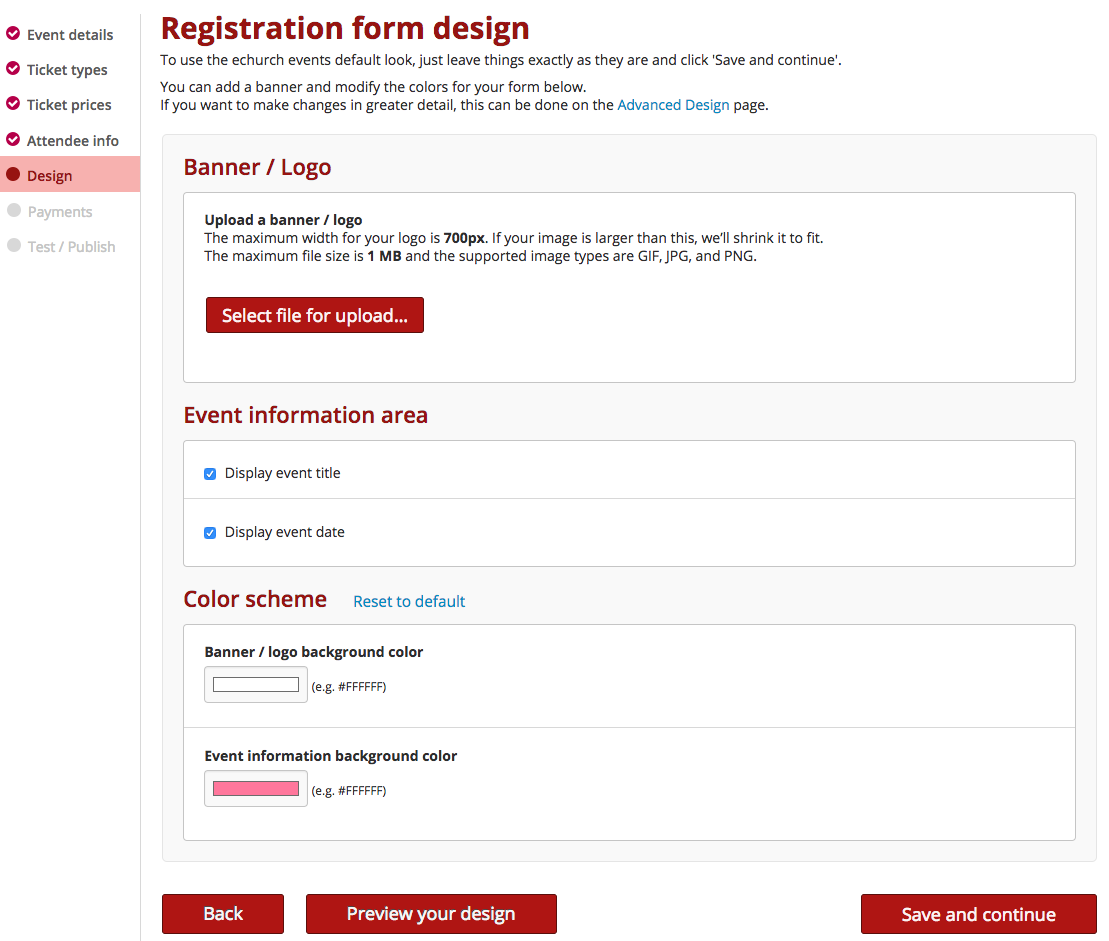Go to Ticket prices step
This screenshot has width=1109, height=941.
click(69, 105)
